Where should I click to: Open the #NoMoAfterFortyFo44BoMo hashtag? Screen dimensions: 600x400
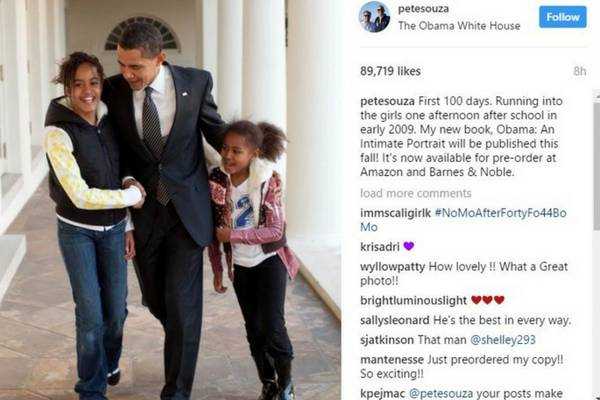click(x=463, y=220)
